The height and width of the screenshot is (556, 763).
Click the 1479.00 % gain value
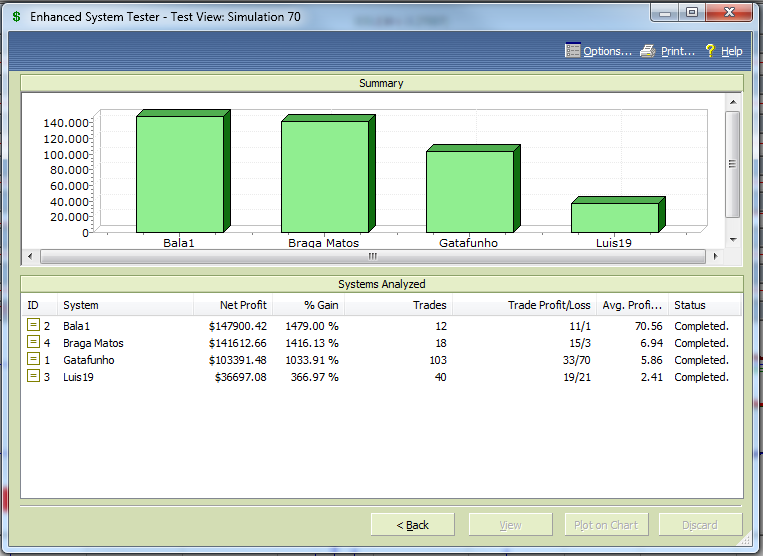click(312, 326)
